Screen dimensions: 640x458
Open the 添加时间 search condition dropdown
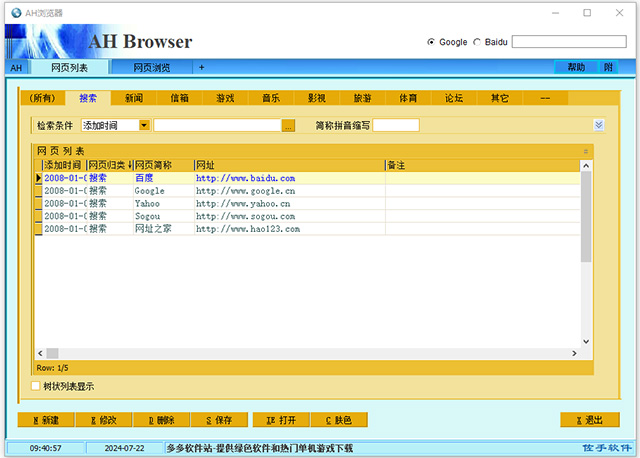[x=144, y=125]
